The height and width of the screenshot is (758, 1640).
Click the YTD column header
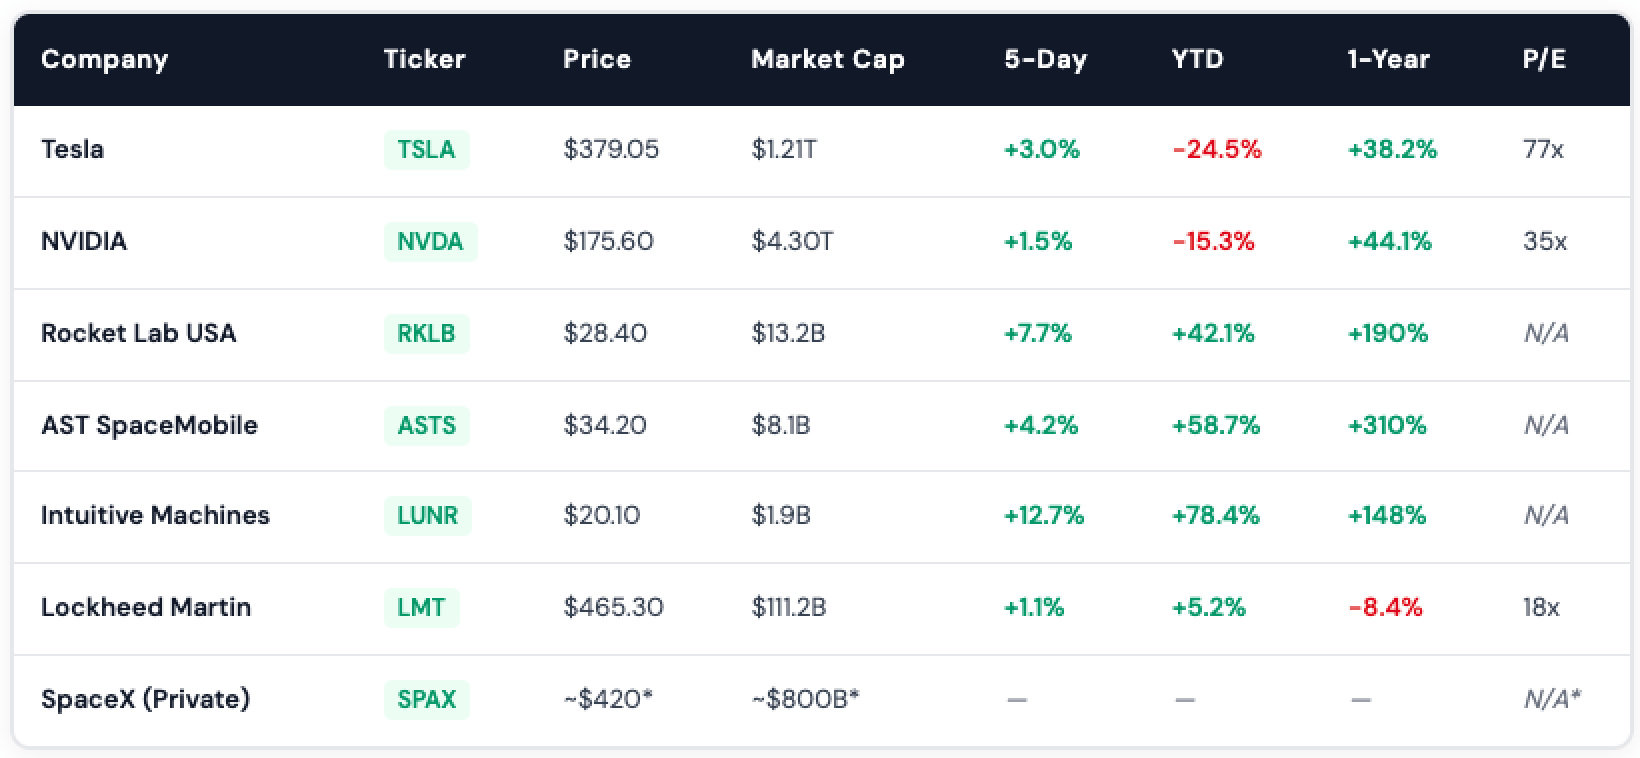point(1197,60)
